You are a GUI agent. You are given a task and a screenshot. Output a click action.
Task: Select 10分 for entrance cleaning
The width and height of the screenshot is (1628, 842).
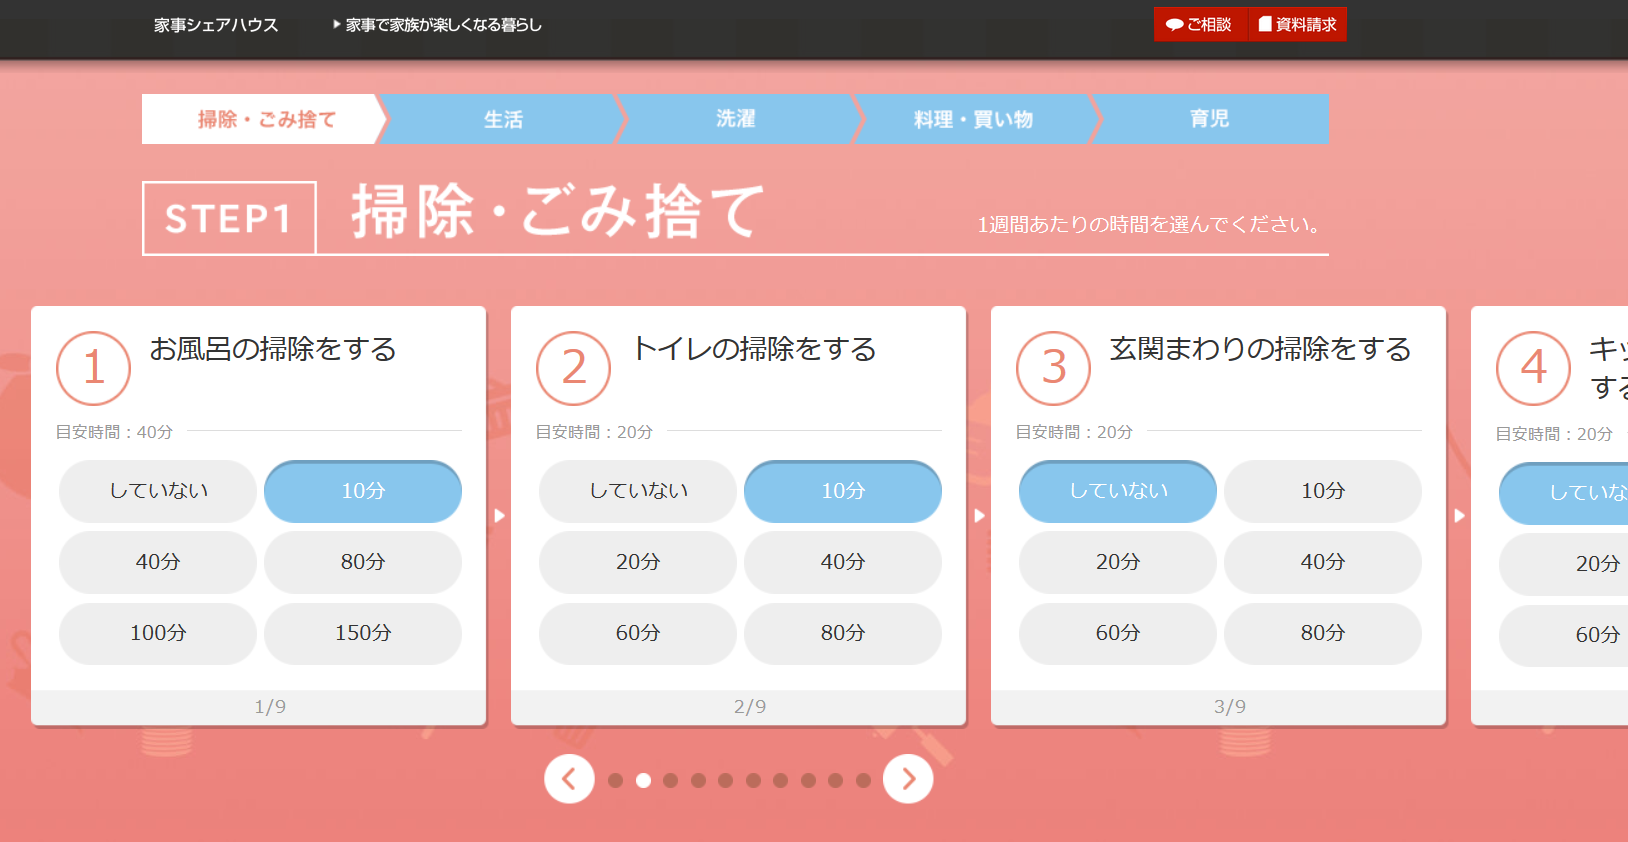[1322, 491]
